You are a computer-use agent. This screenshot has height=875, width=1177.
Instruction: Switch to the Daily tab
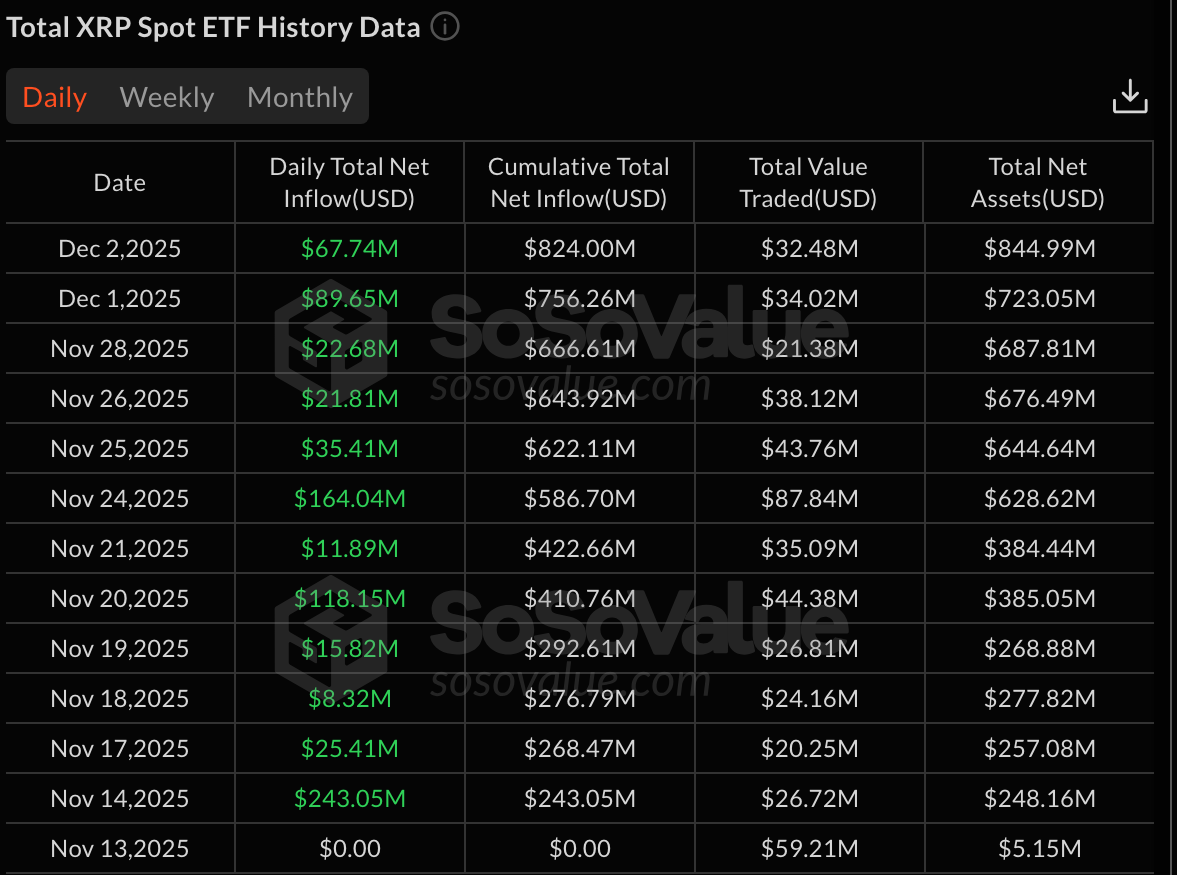point(55,97)
